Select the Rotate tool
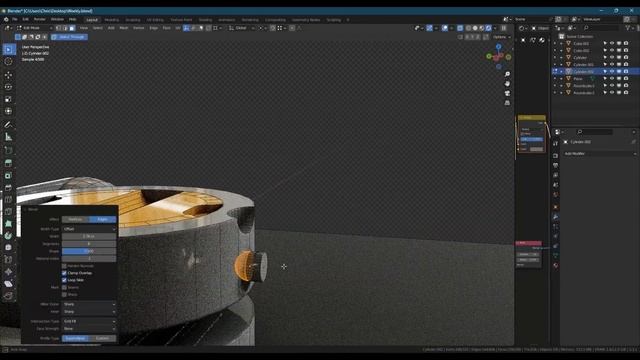 8,87
